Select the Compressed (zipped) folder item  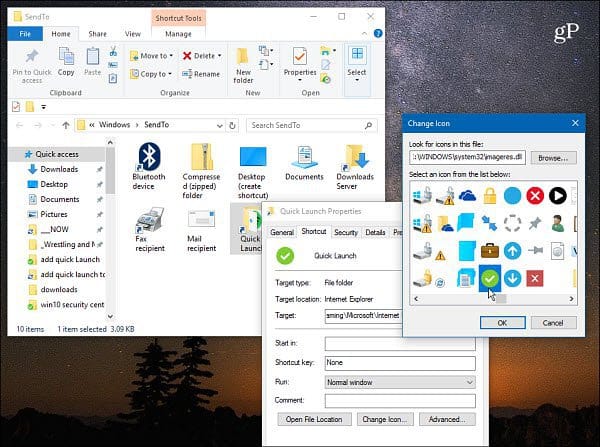click(x=201, y=171)
